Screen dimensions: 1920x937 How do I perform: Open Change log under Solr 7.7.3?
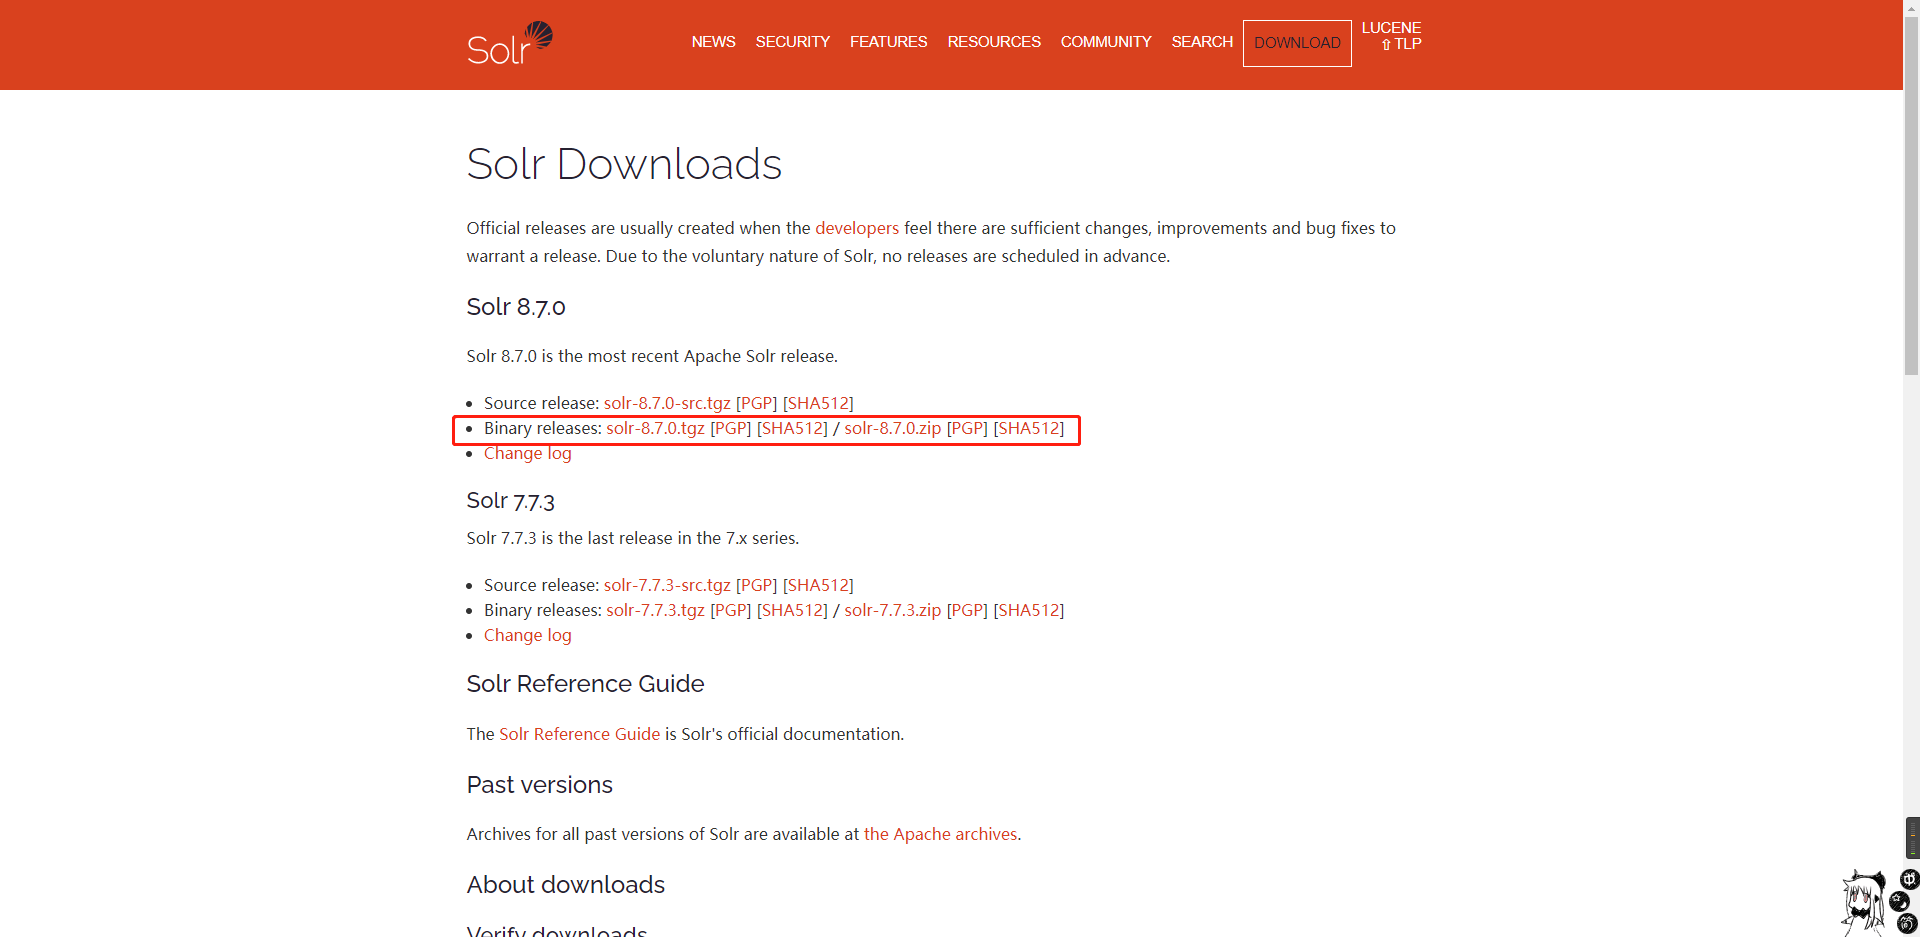[x=528, y=635]
